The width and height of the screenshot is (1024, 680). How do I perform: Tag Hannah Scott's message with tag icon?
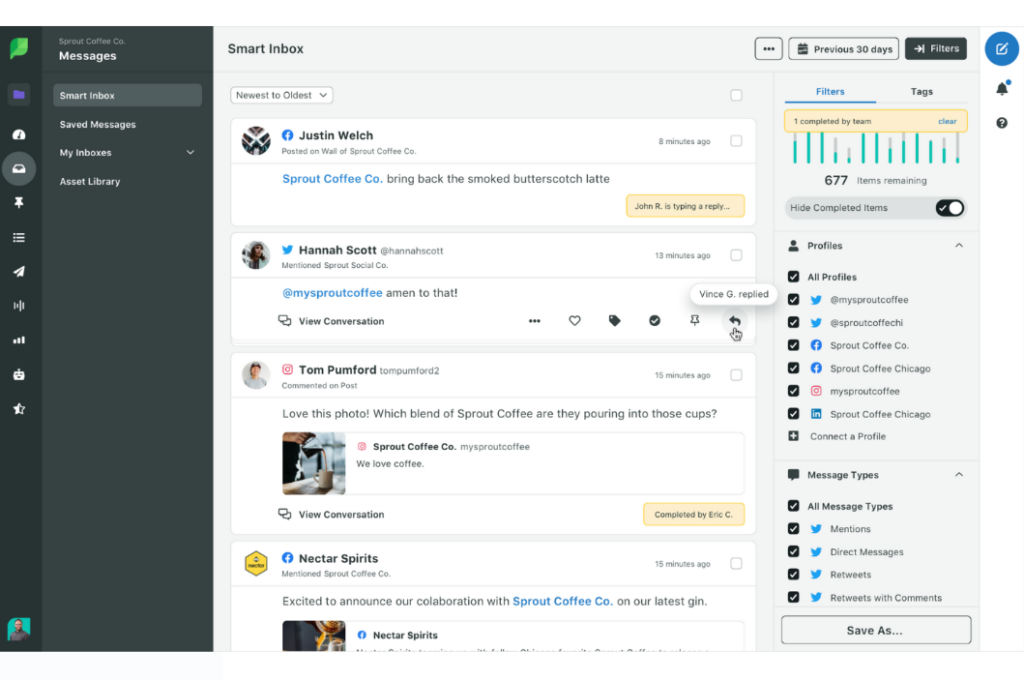[x=615, y=321]
